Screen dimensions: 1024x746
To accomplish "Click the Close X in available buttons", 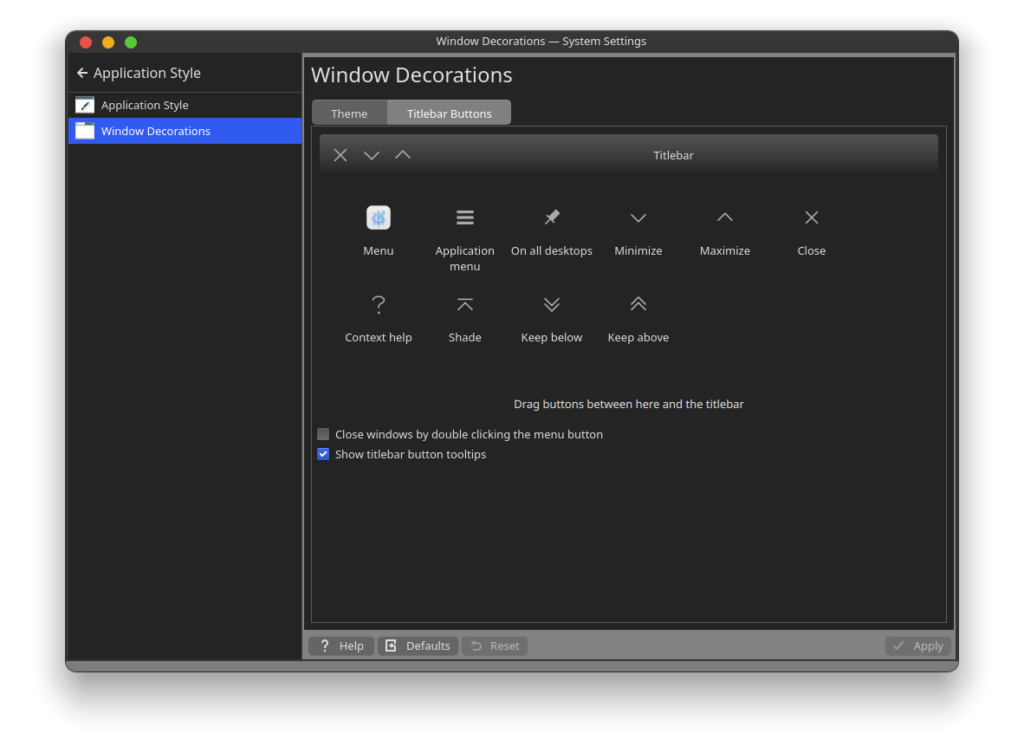I will click(811, 218).
